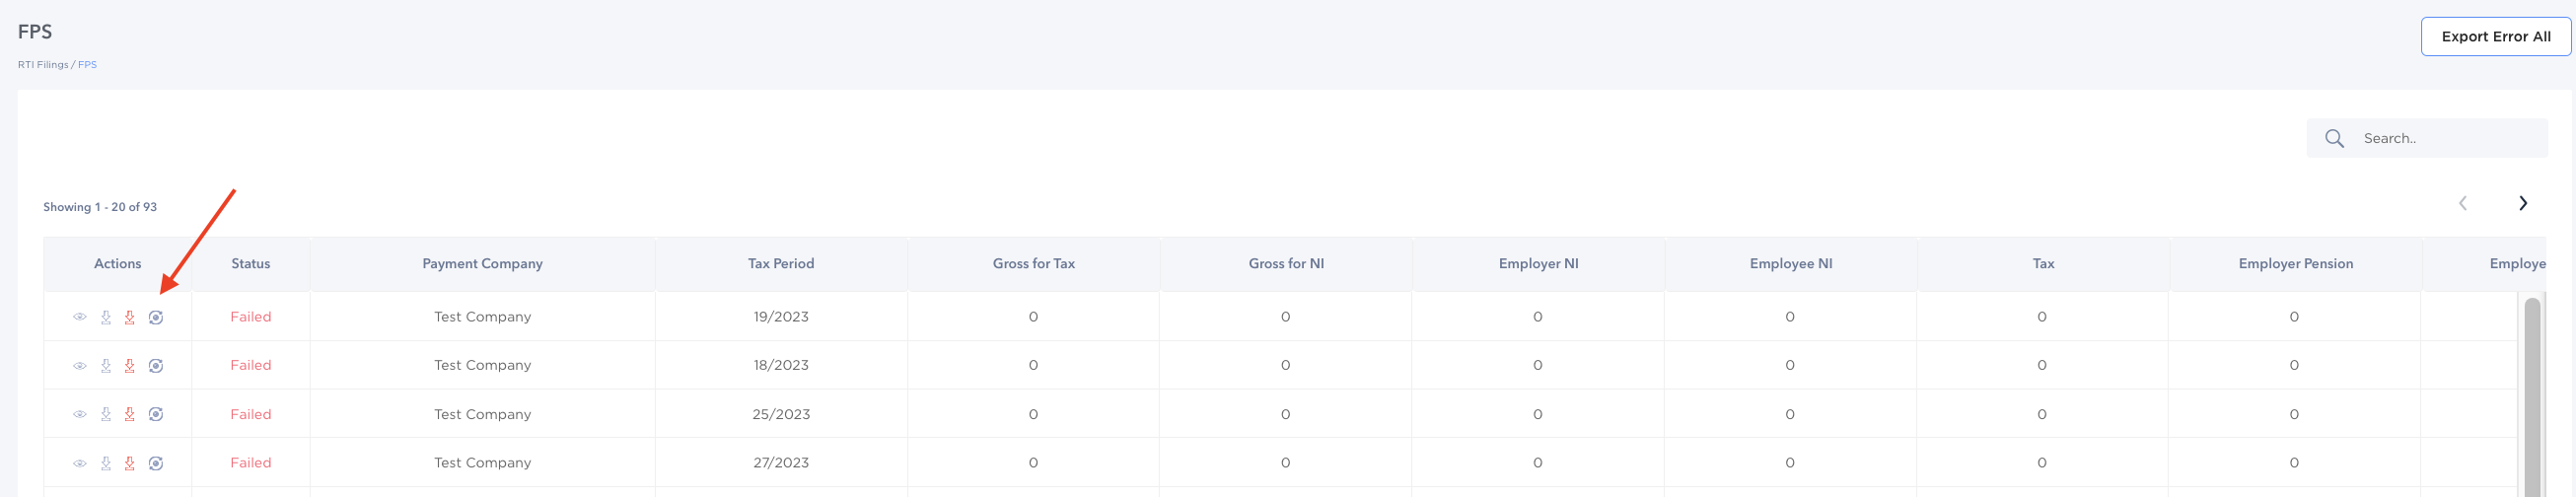The height and width of the screenshot is (497, 2576).
Task: View the 25/2023 filing via its eye icon
Action: coord(80,414)
